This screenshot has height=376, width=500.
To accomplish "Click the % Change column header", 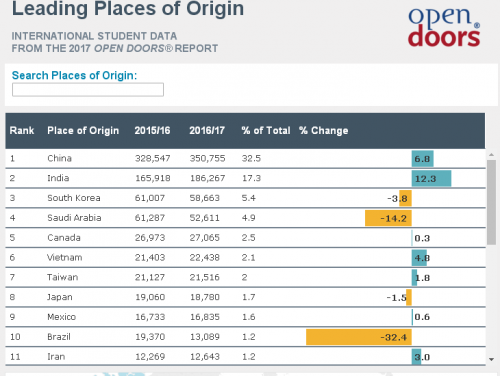I will (324, 130).
